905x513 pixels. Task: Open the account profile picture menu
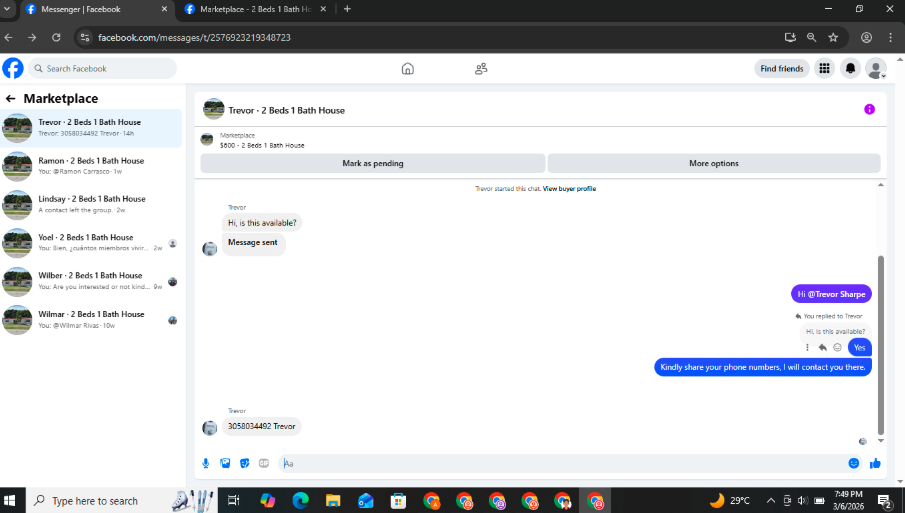pos(876,68)
